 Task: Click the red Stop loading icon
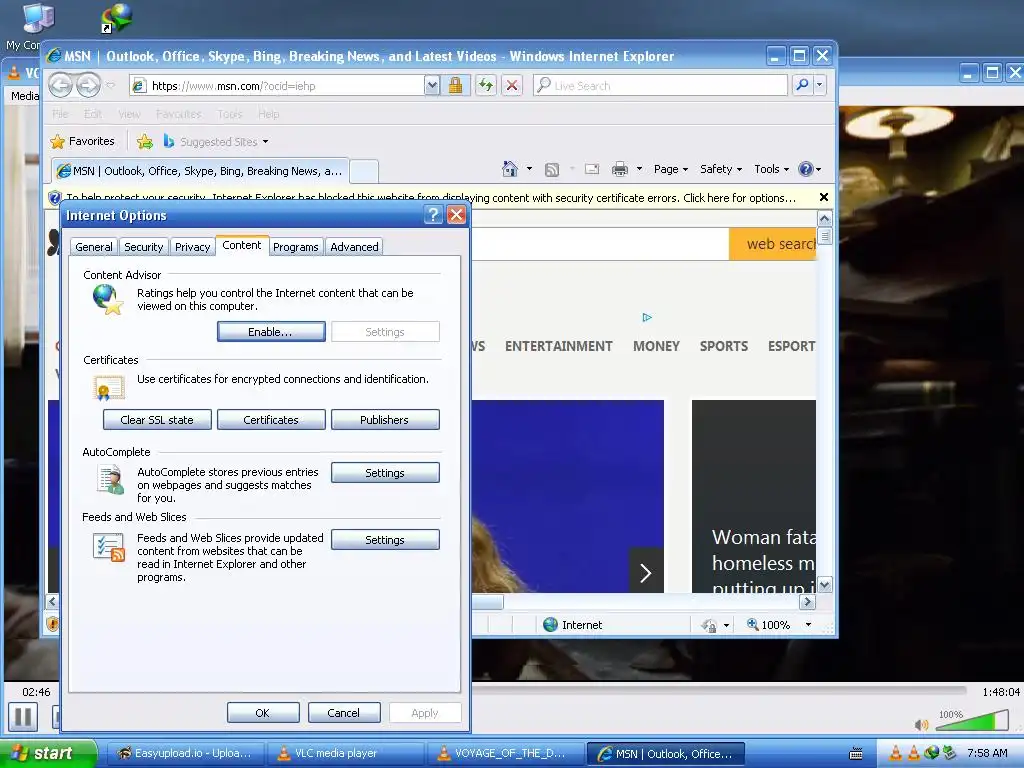tap(513, 86)
